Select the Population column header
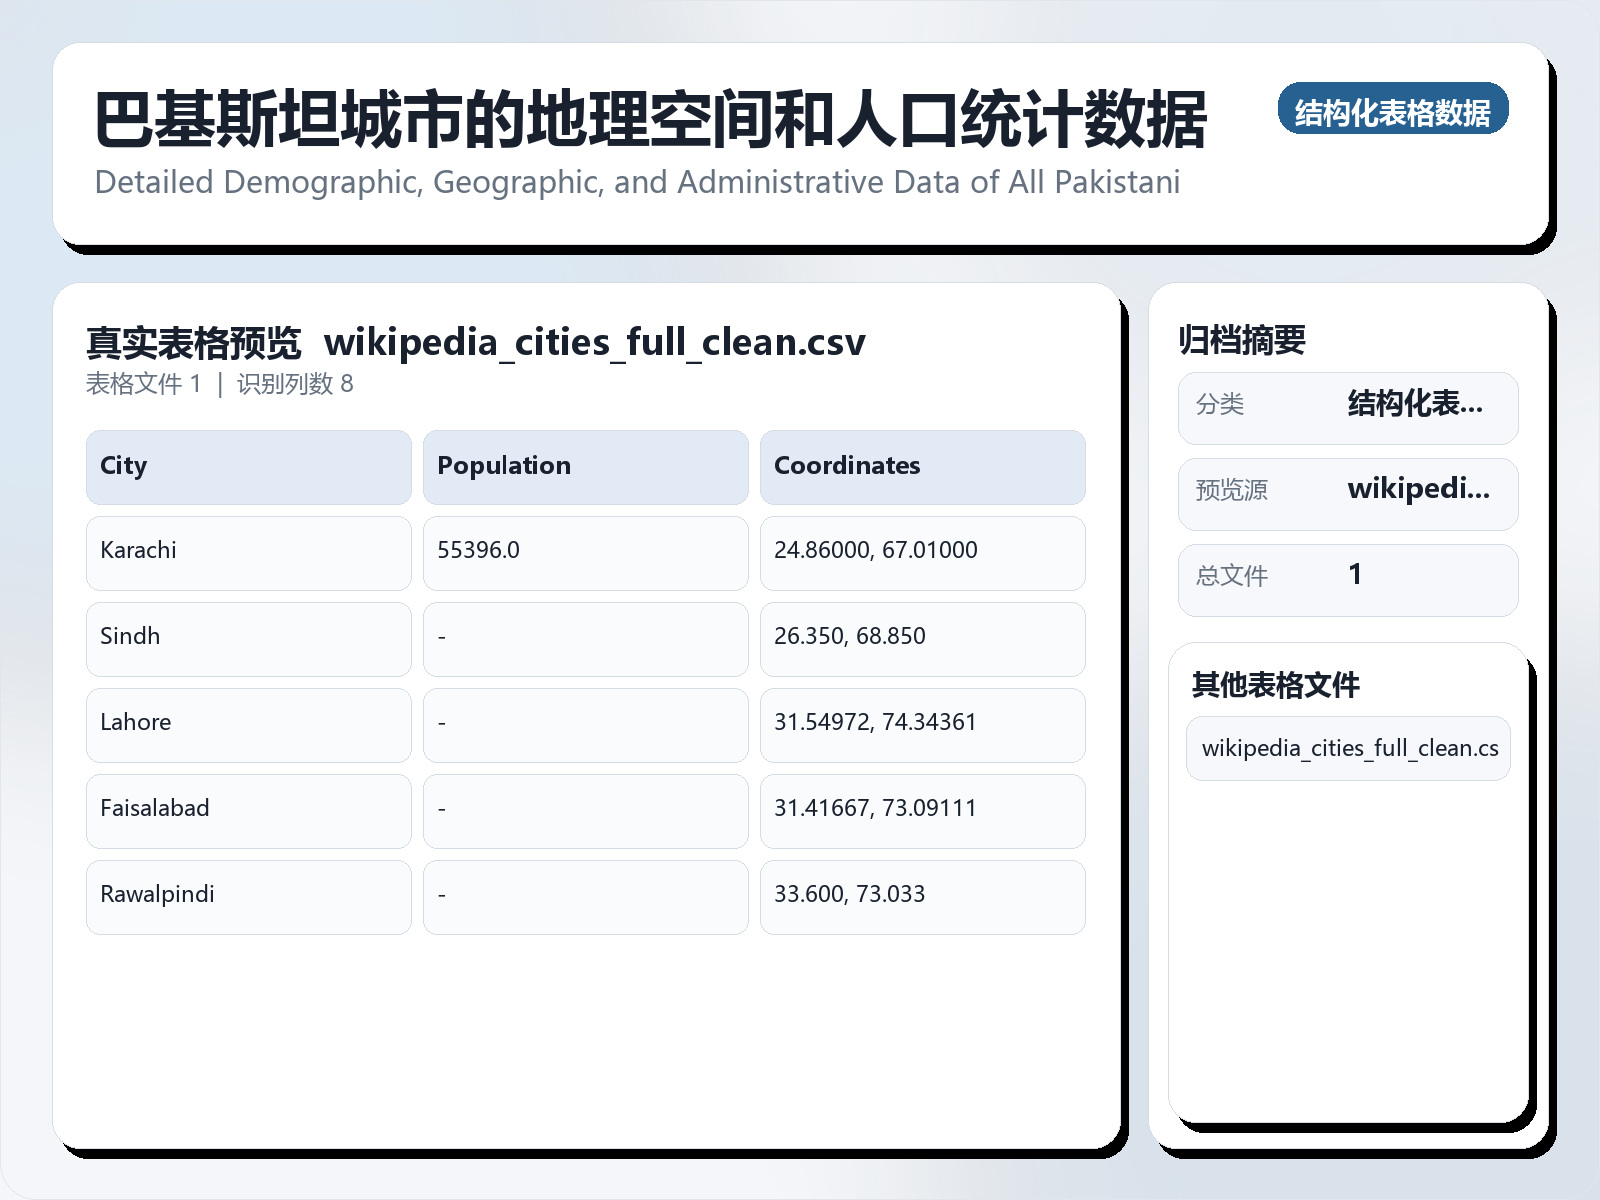This screenshot has width=1600, height=1200. tap(585, 466)
